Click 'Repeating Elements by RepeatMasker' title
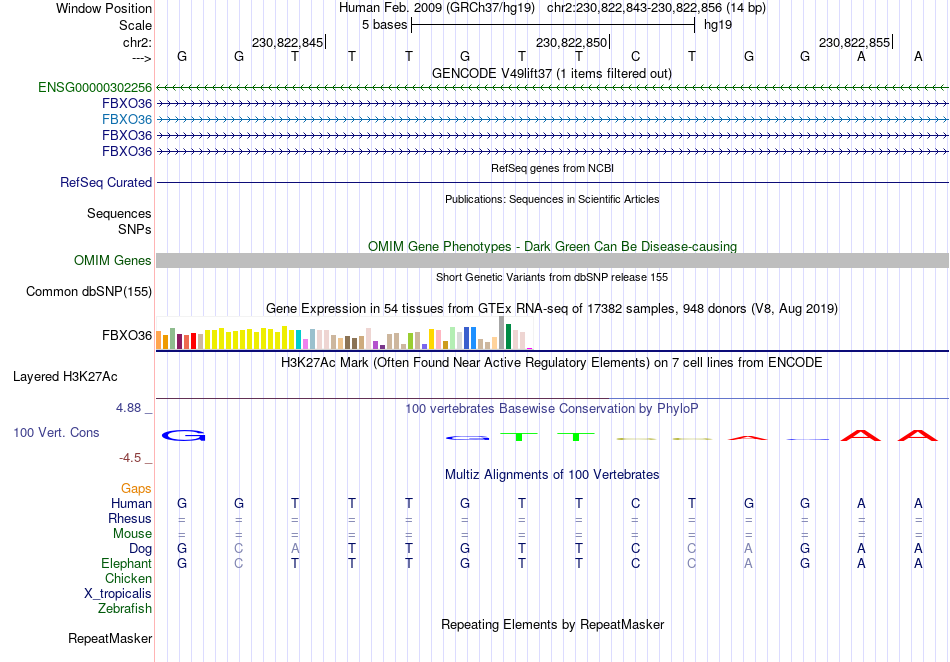Viewport: 950px width, 662px height. (552, 624)
